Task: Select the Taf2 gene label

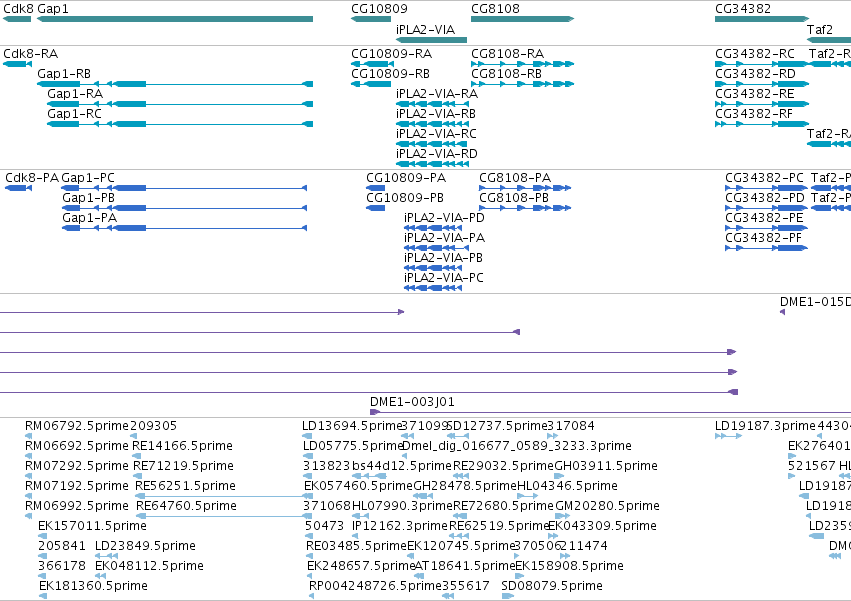Action: tap(820, 29)
